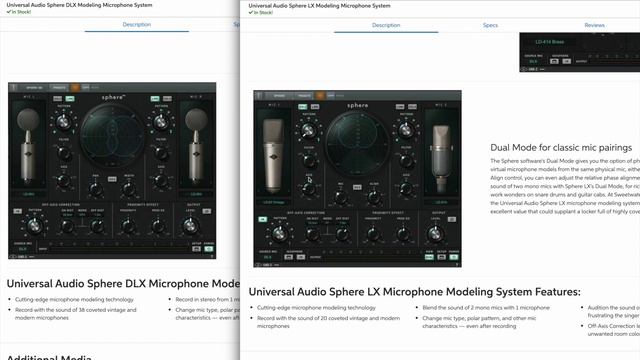Click the Proximity knob in LX plugin
The height and width of the screenshot is (360, 640).
point(373,234)
